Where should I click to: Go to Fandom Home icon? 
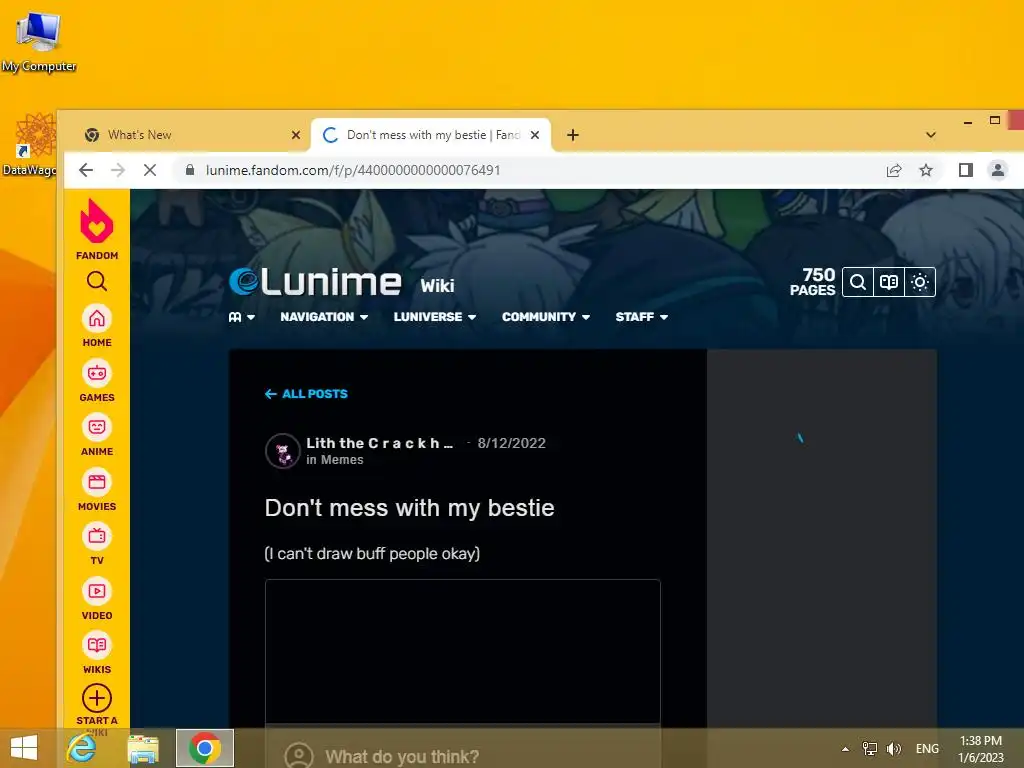pyautogui.click(x=97, y=319)
